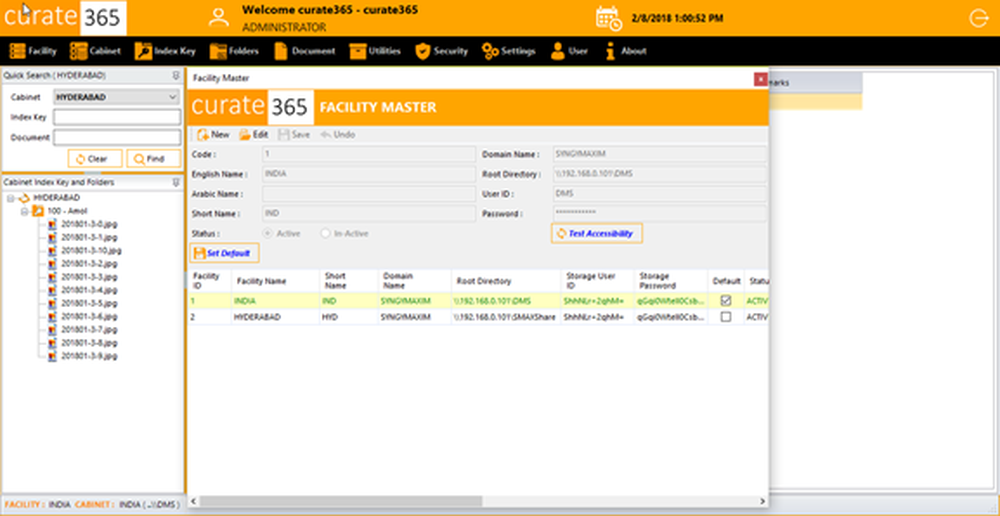Open the Security menu
This screenshot has width=1000, height=516.
click(x=441, y=51)
